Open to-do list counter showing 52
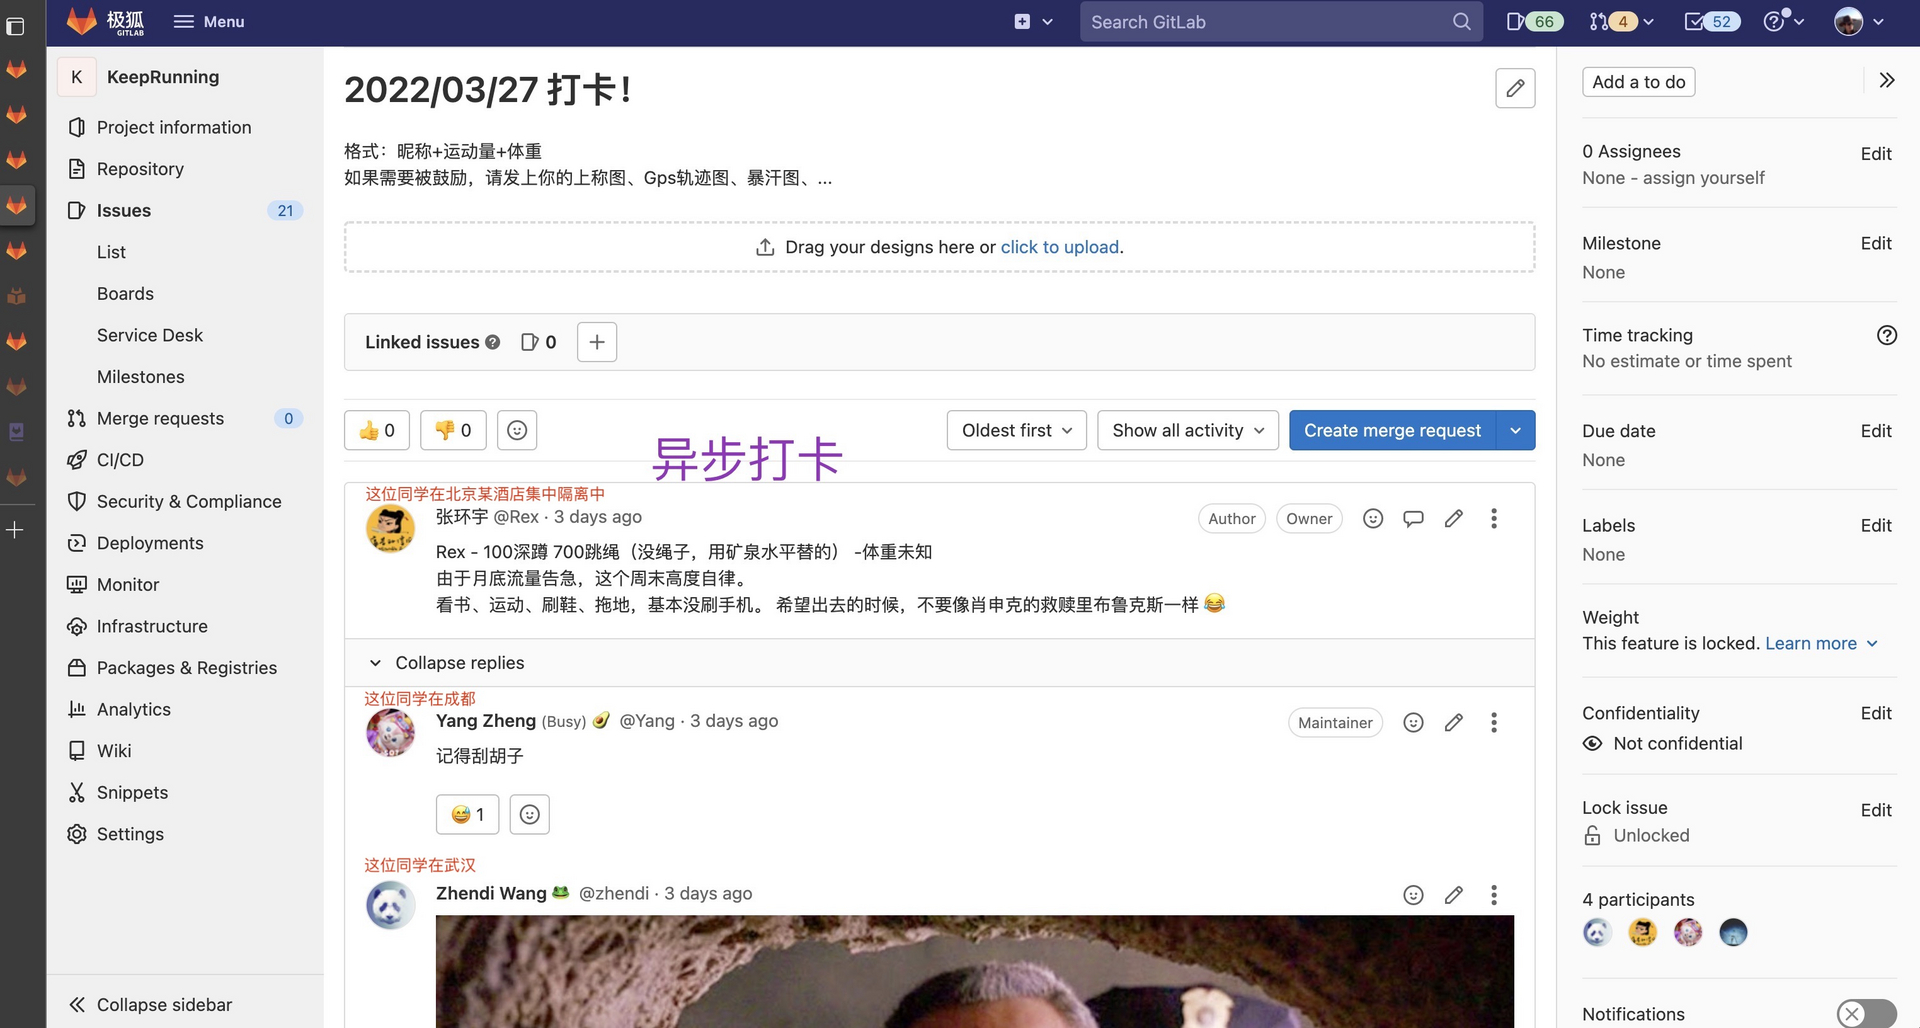This screenshot has width=1920, height=1028. point(1712,21)
